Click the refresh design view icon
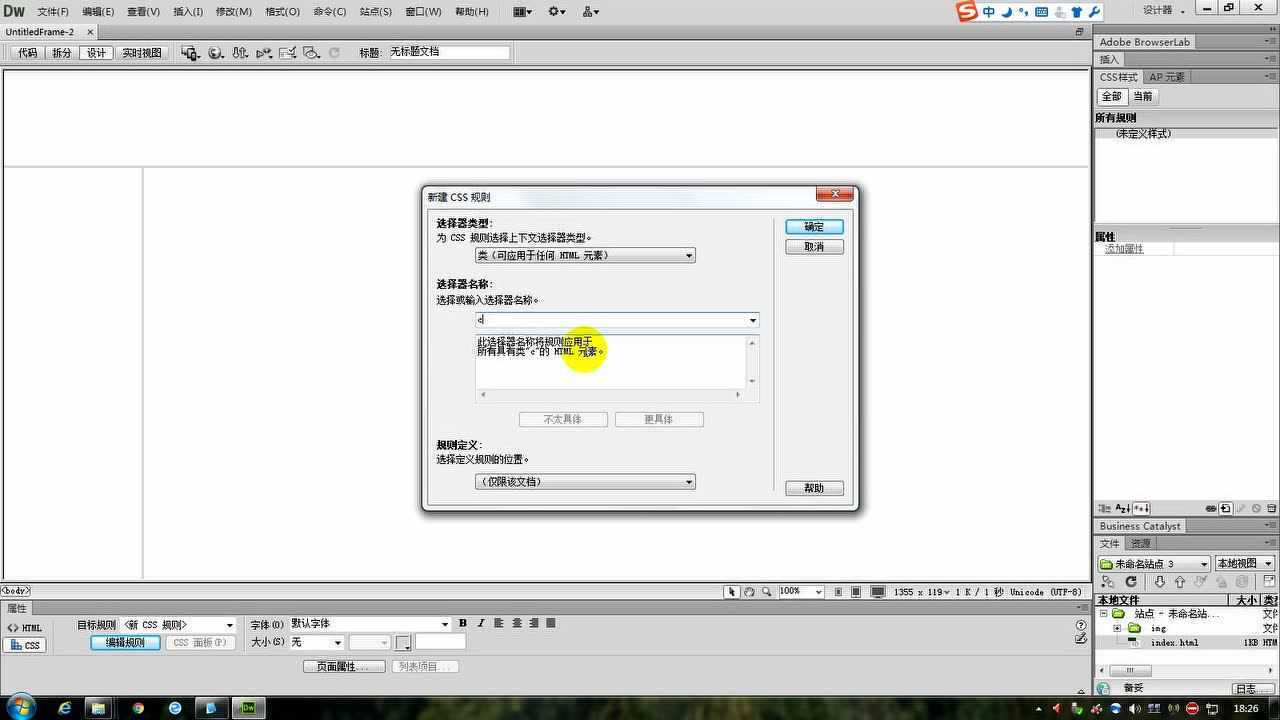 click(335, 53)
